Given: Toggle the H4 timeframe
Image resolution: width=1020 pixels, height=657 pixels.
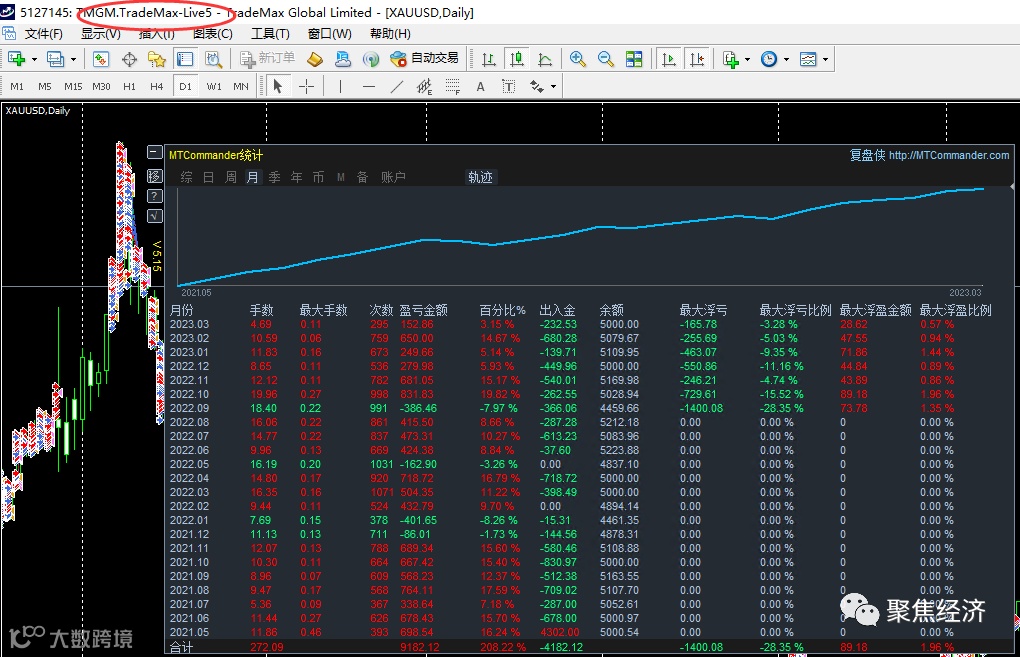Looking at the screenshot, I should pyautogui.click(x=157, y=87).
